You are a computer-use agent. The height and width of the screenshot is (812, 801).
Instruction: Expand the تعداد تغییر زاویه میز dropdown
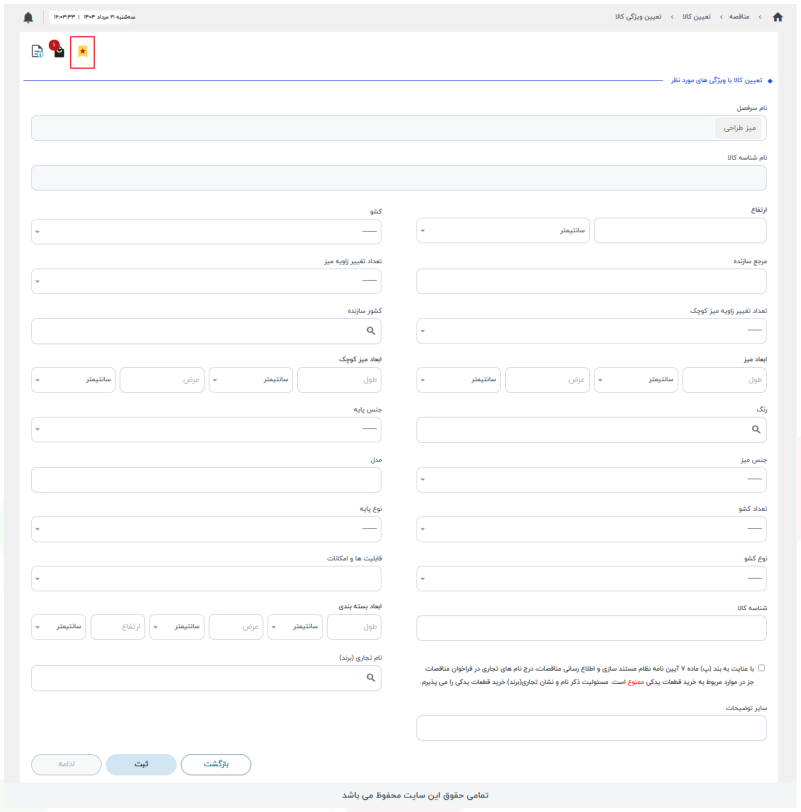click(206, 281)
